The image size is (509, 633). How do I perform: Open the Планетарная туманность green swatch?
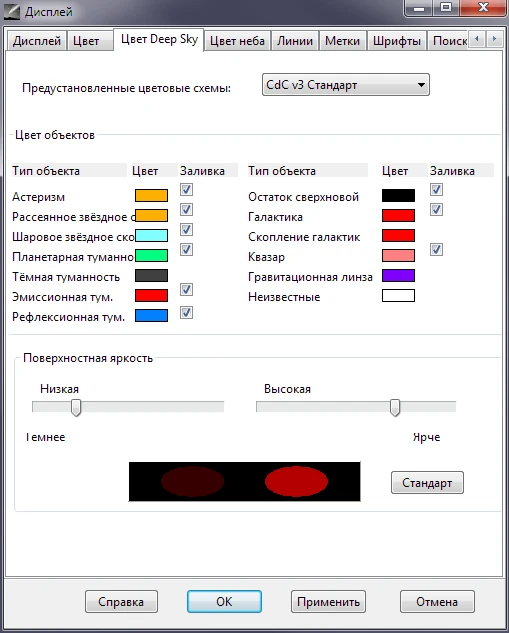click(x=151, y=256)
